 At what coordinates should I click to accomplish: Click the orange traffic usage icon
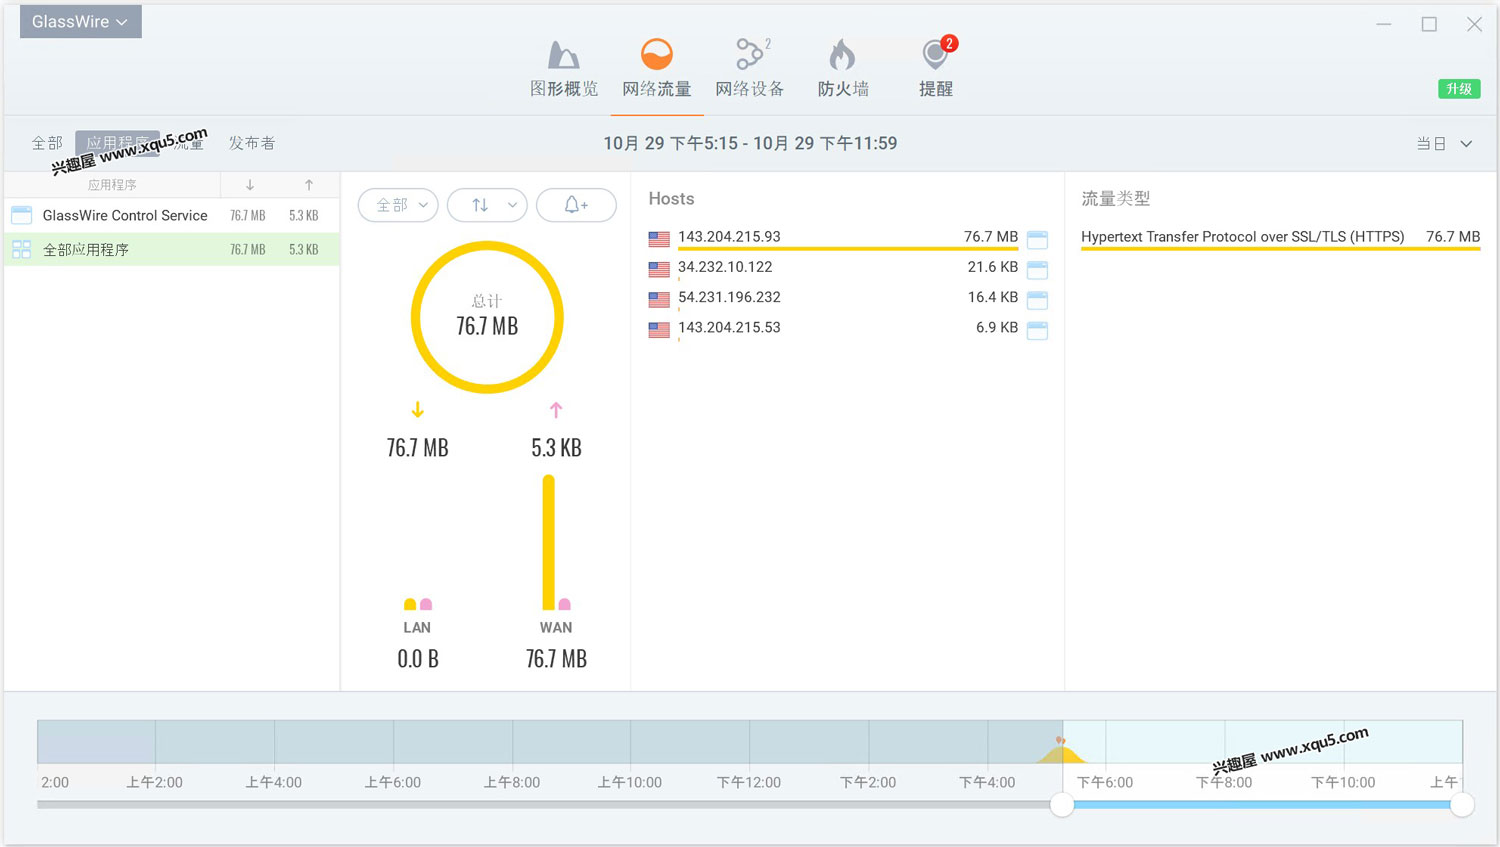pyautogui.click(x=657, y=54)
